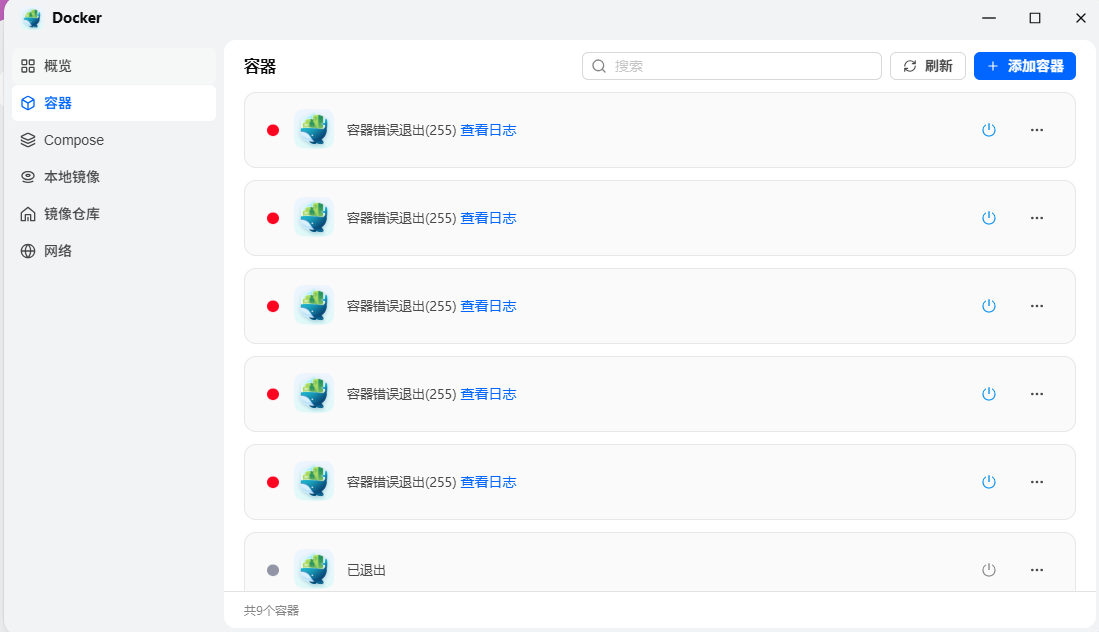Switch to the 容器 entry in left navigation
Viewport: 1099px width, 632px height.
click(57, 102)
